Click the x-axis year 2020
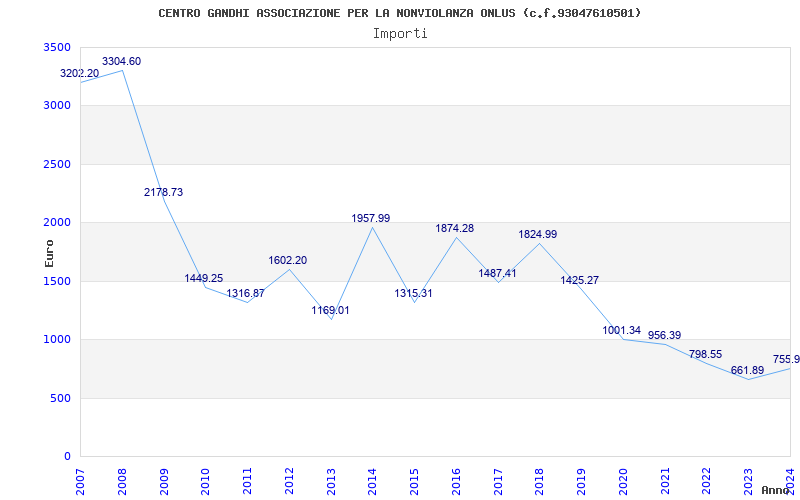This screenshot has height=500, width=800. 623,481
